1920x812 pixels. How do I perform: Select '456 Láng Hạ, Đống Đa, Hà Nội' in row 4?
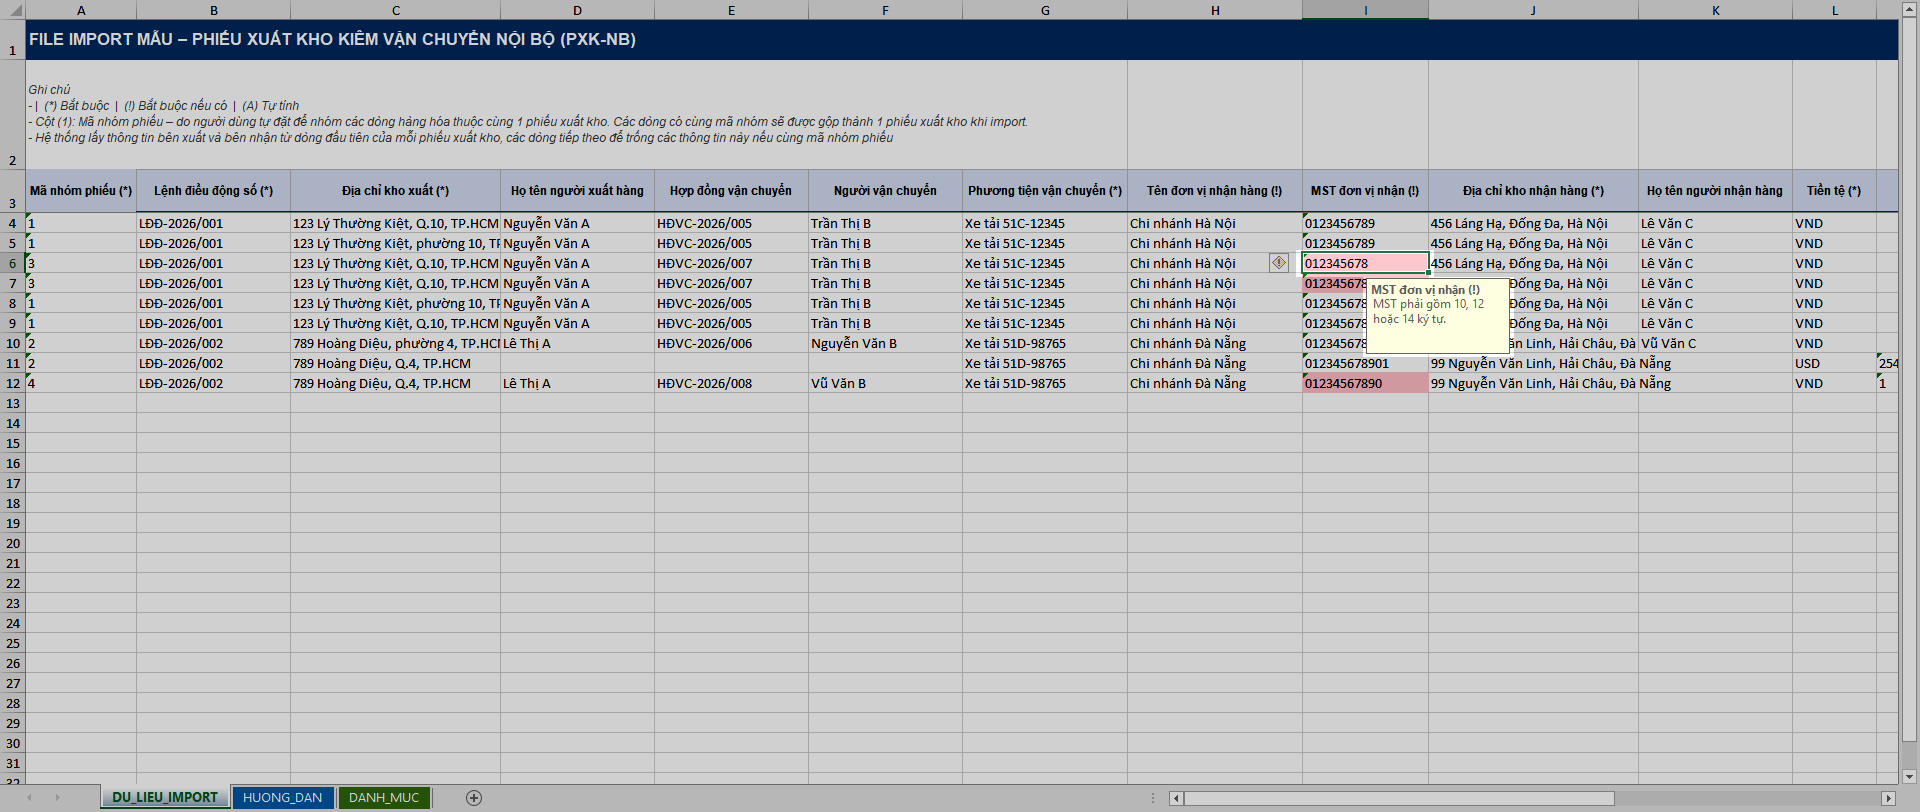[1533, 223]
